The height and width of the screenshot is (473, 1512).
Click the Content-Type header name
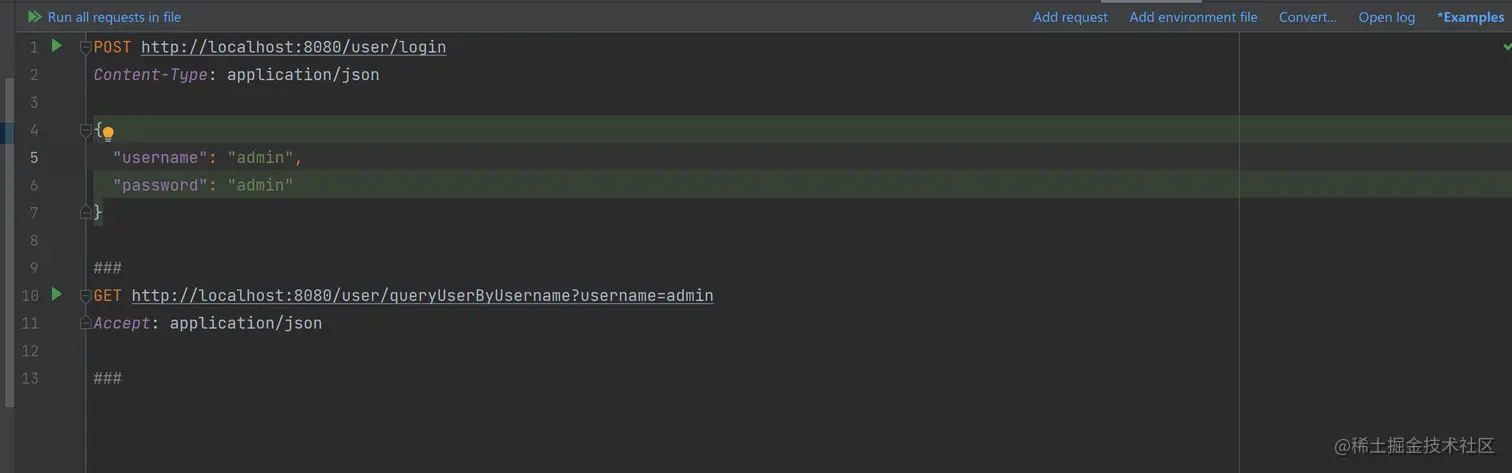tap(150, 75)
